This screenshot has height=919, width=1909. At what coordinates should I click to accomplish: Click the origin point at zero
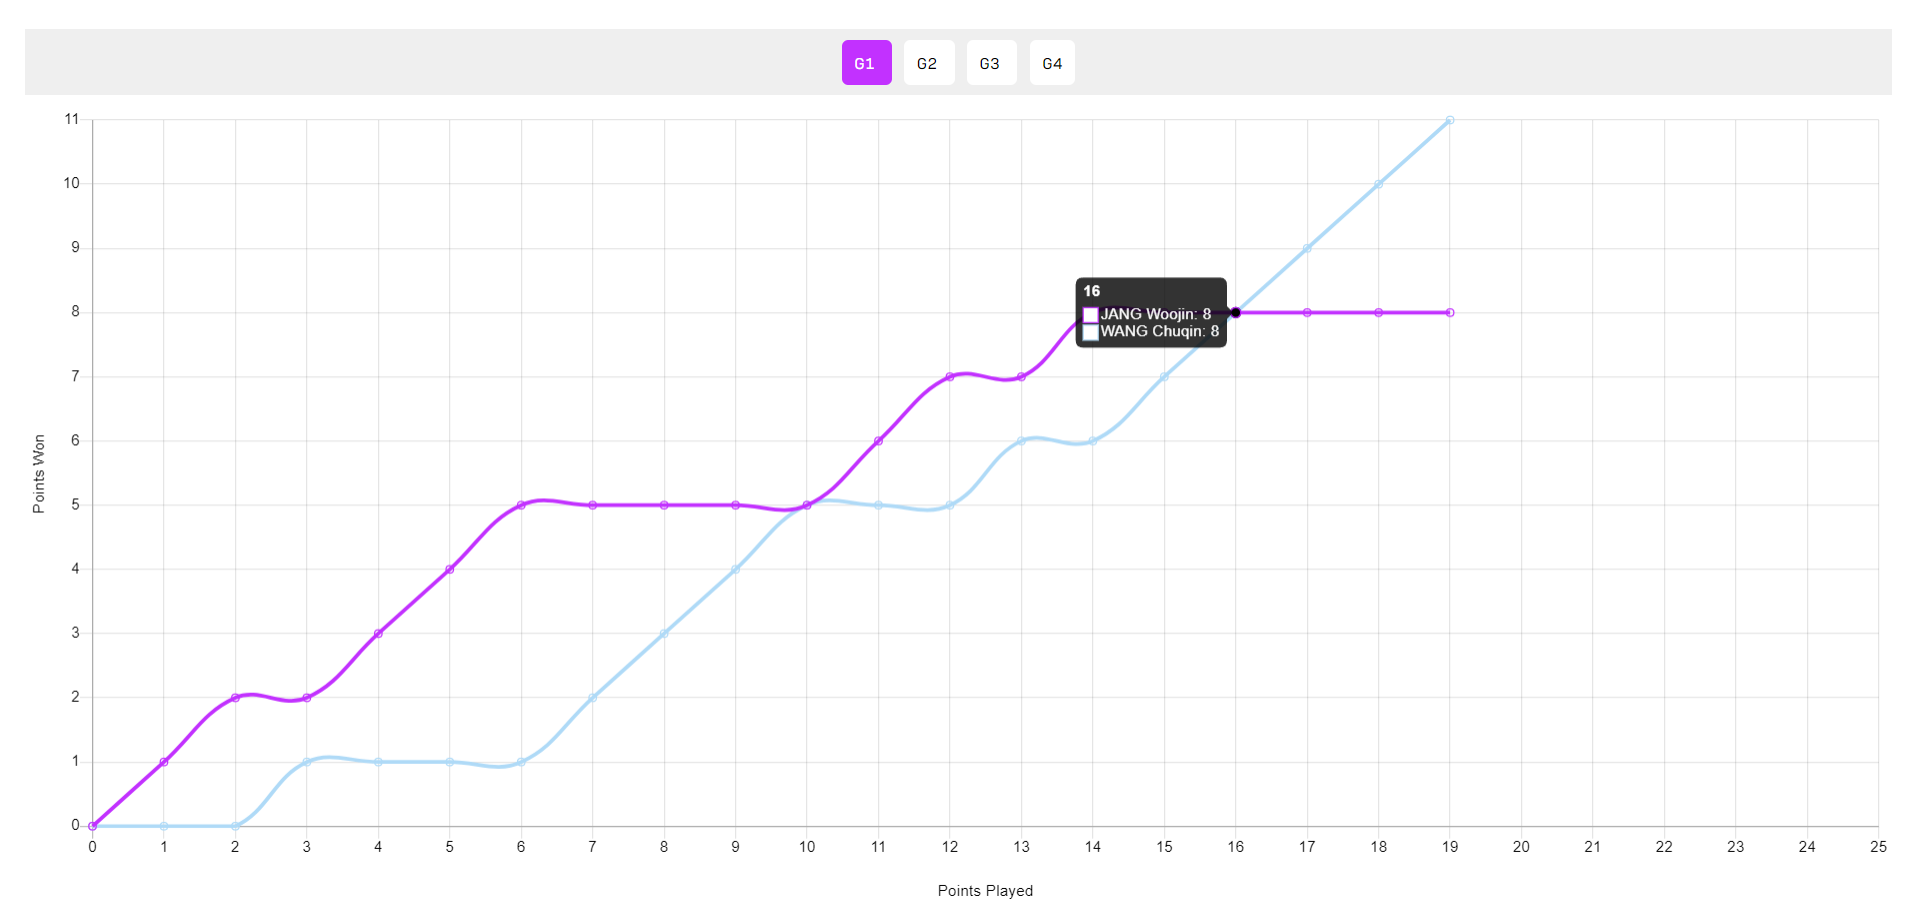click(93, 826)
